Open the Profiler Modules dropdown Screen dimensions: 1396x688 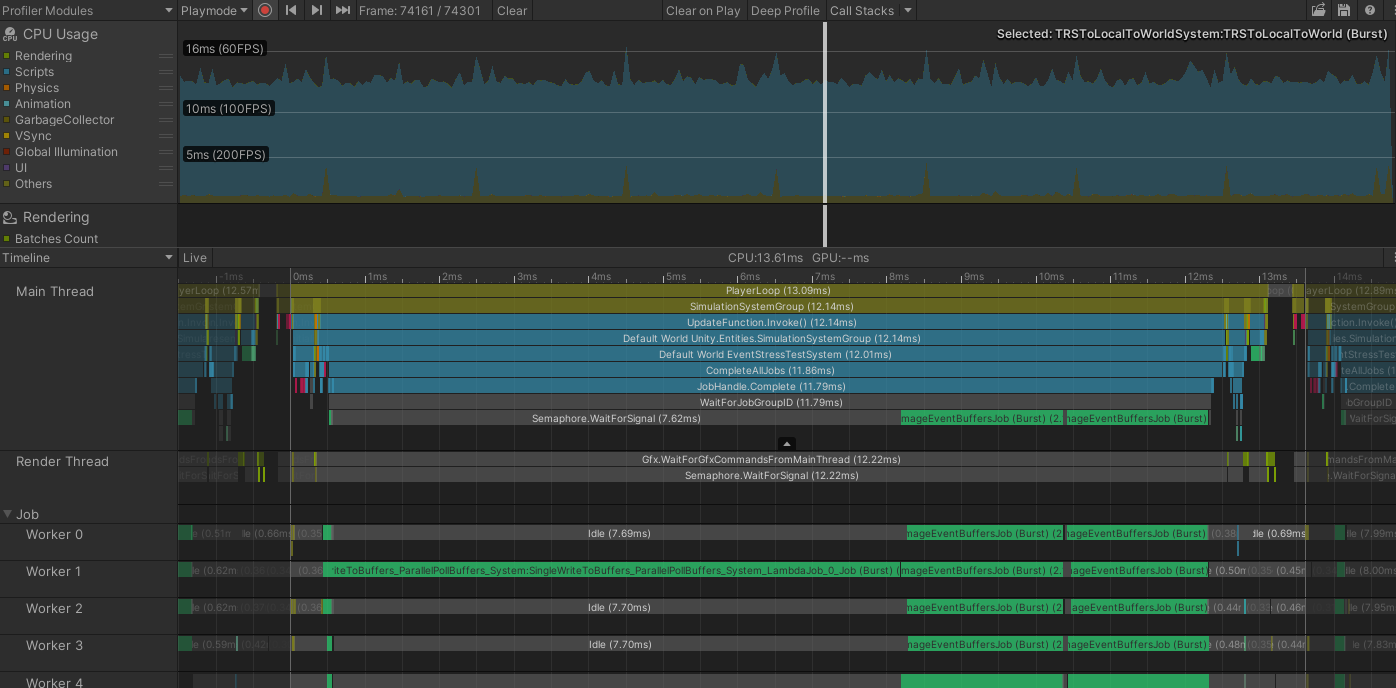coord(88,10)
